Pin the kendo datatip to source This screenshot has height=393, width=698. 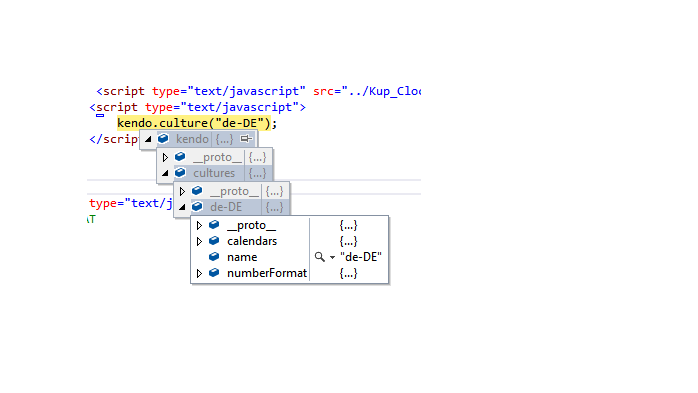246,139
